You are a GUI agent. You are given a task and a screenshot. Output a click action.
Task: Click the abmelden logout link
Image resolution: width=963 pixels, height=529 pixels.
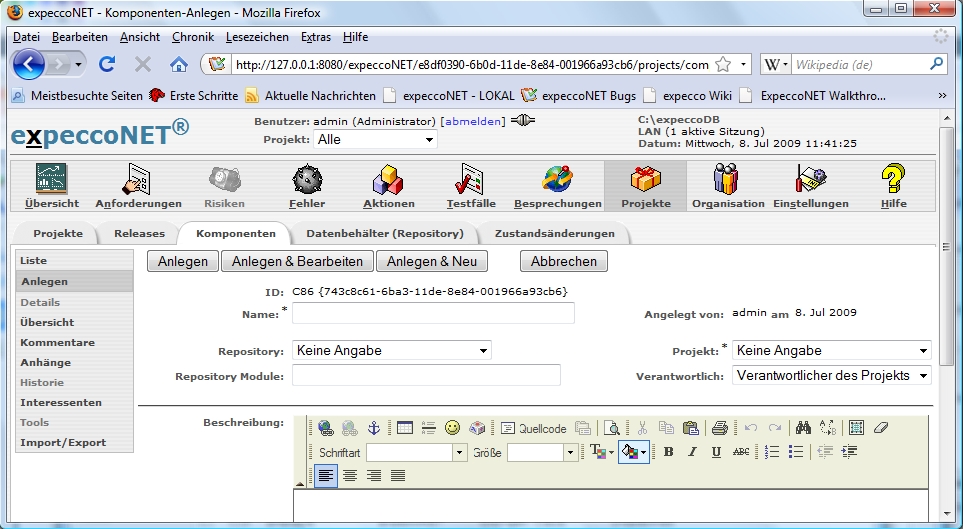click(473, 121)
